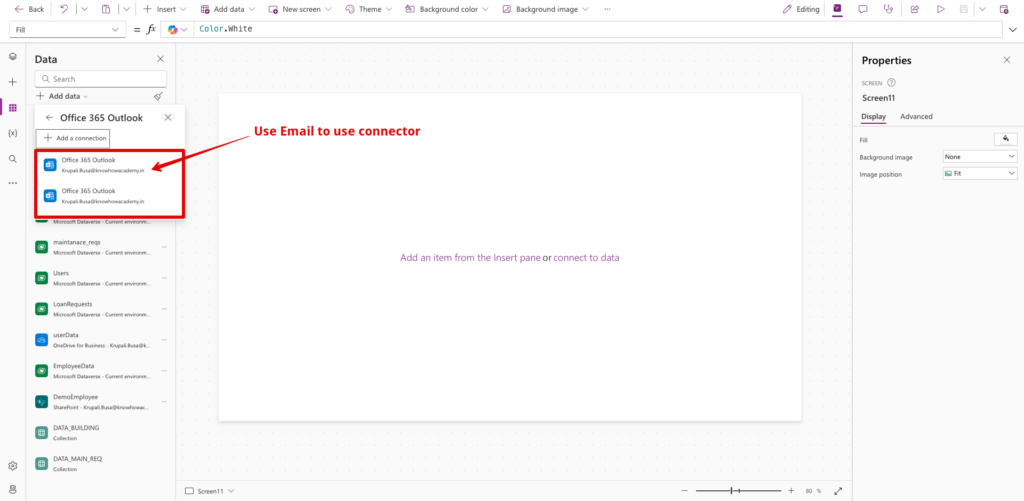Open the Comments speech bubble icon
1024x501 pixels.
pyautogui.click(x=863, y=9)
